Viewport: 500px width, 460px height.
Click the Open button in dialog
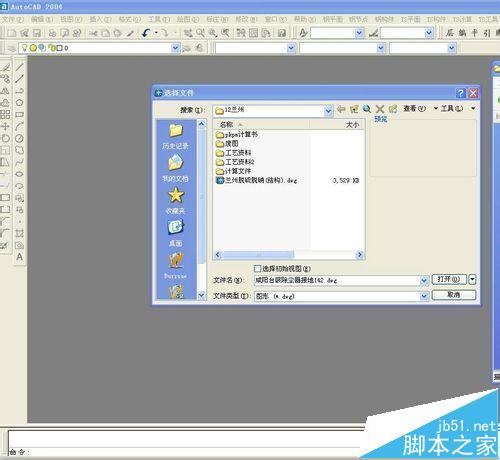pos(449,279)
